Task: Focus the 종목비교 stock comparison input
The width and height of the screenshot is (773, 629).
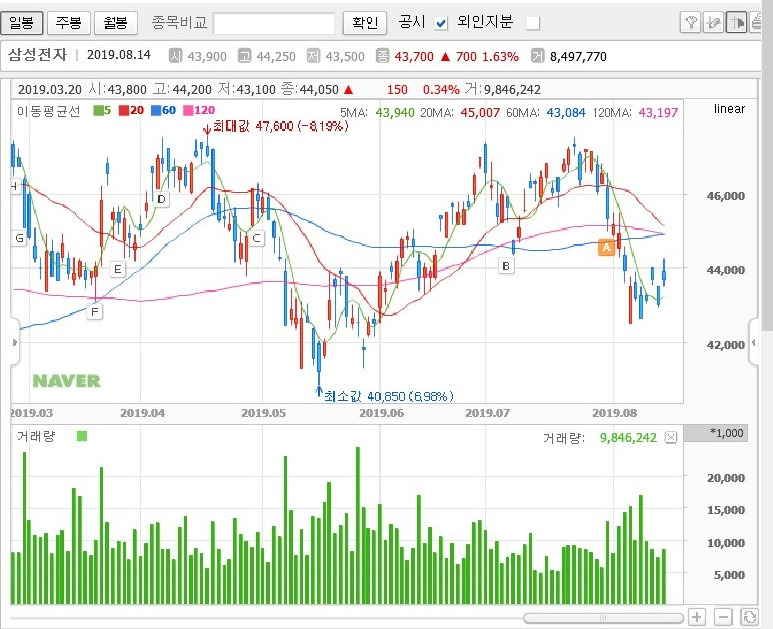Action: point(274,23)
